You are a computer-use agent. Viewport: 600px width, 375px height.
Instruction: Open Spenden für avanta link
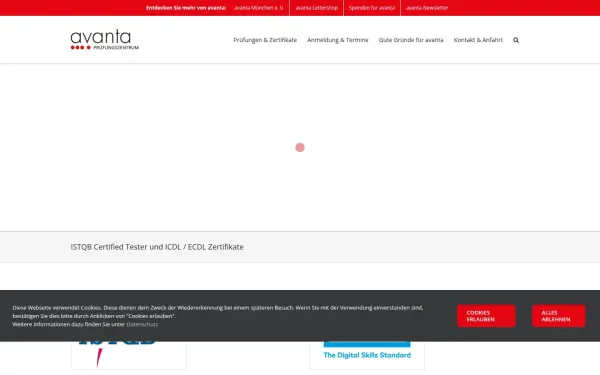point(372,8)
